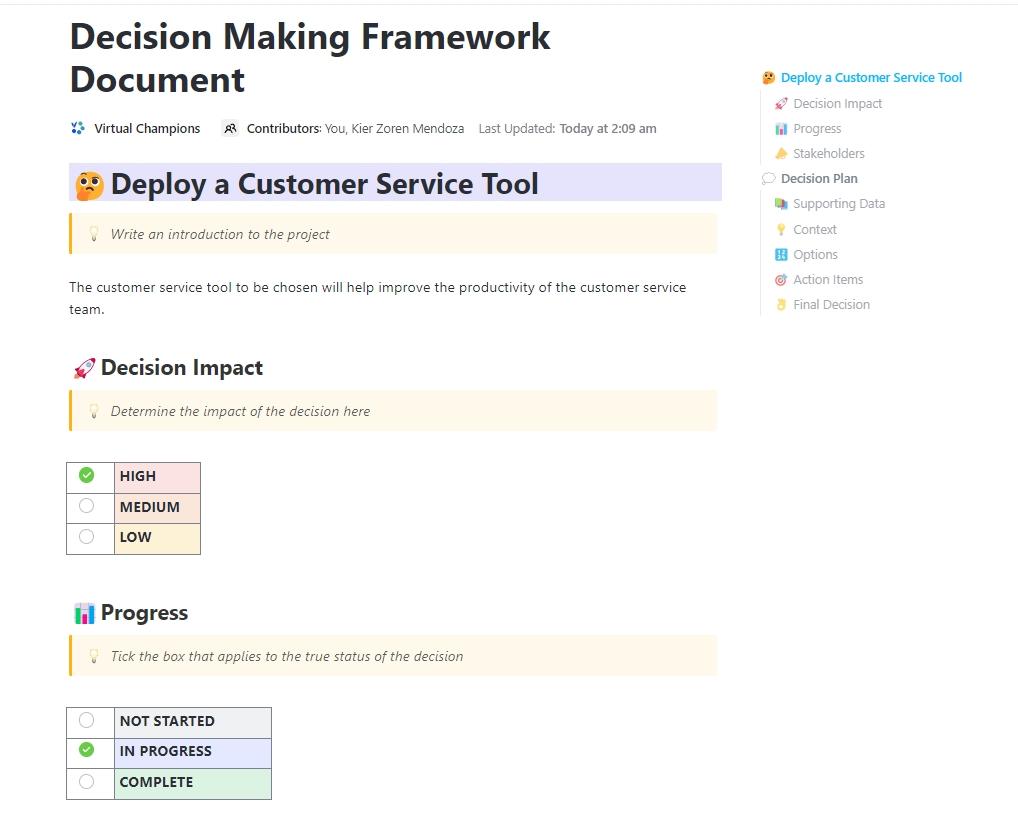The height and width of the screenshot is (832, 1018).
Task: Click the Supporting Data chart icon in outline
Action: tap(780, 203)
